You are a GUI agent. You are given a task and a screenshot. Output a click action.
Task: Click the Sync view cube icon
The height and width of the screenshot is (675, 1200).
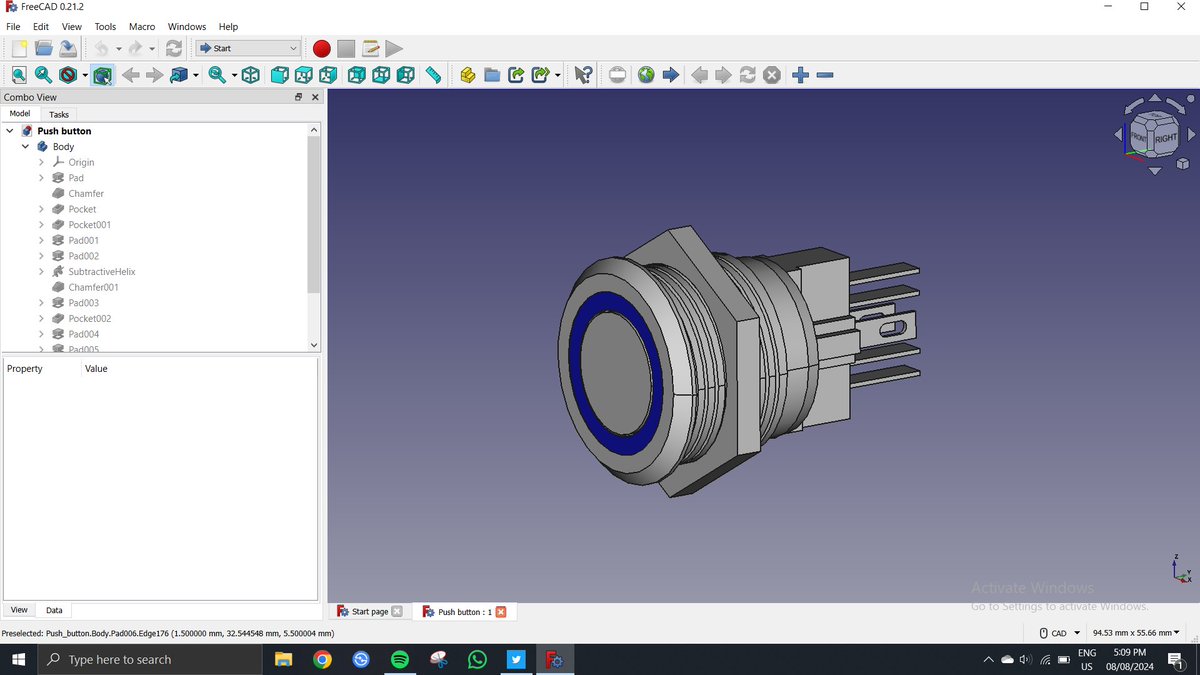[x=179, y=75]
